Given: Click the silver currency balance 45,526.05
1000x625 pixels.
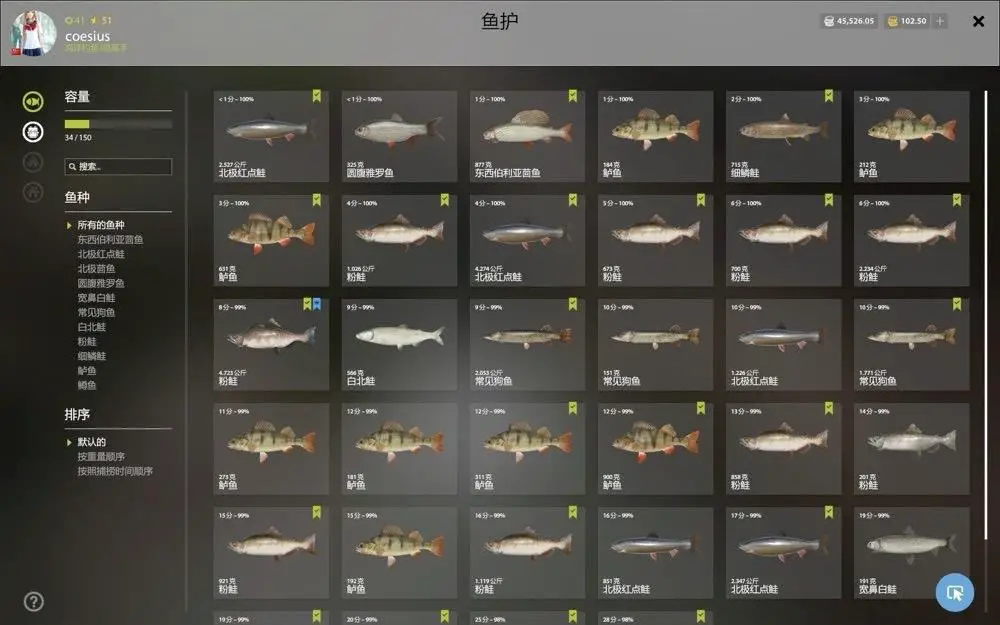Looking at the screenshot, I should click(x=849, y=21).
